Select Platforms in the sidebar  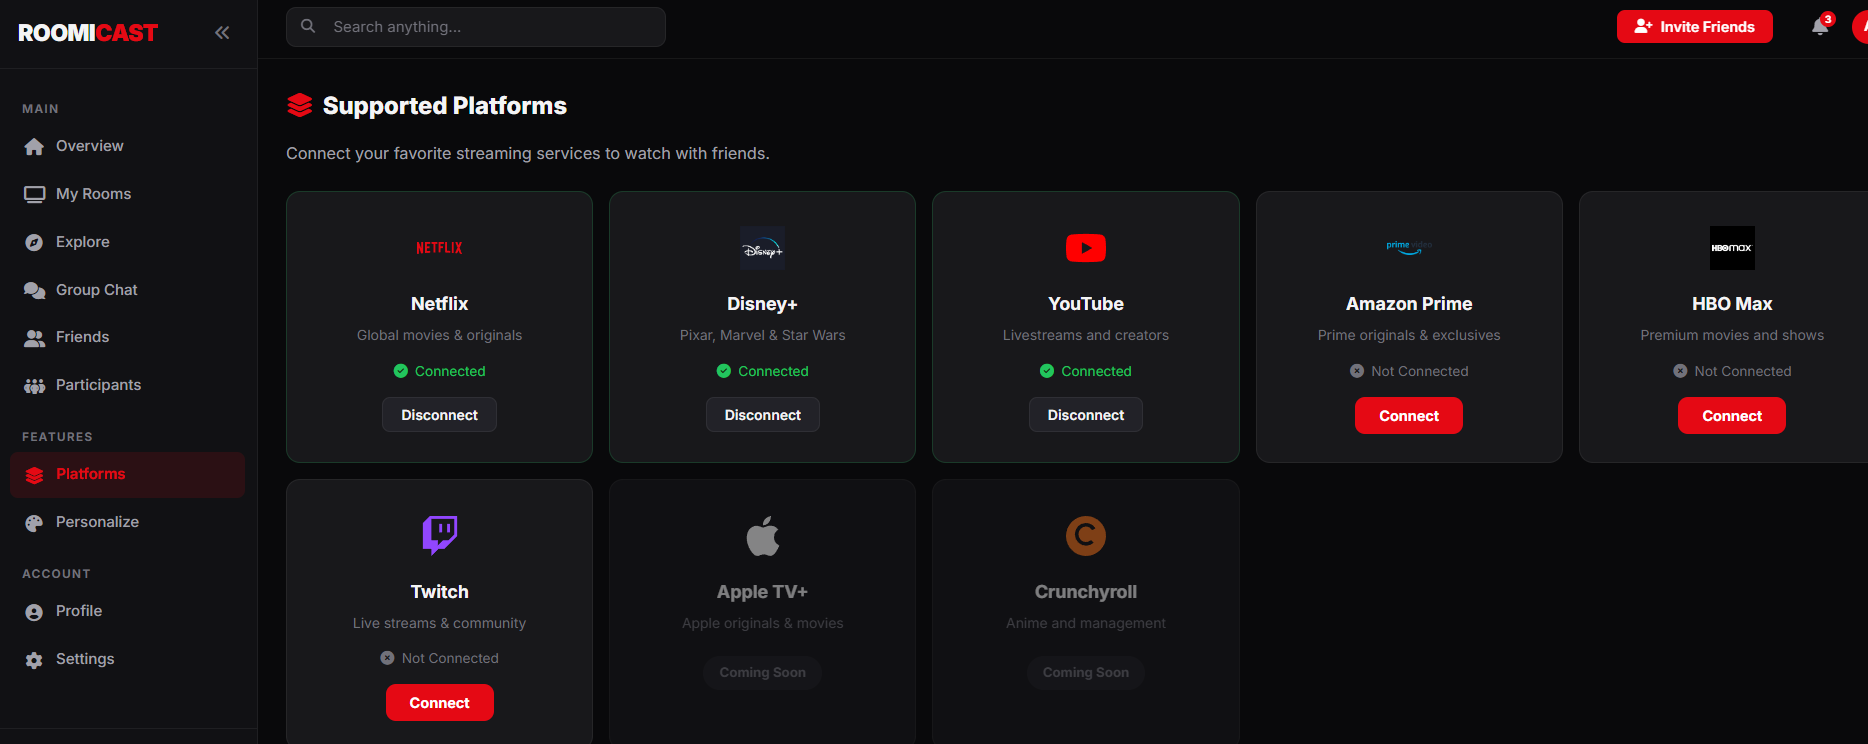(127, 474)
